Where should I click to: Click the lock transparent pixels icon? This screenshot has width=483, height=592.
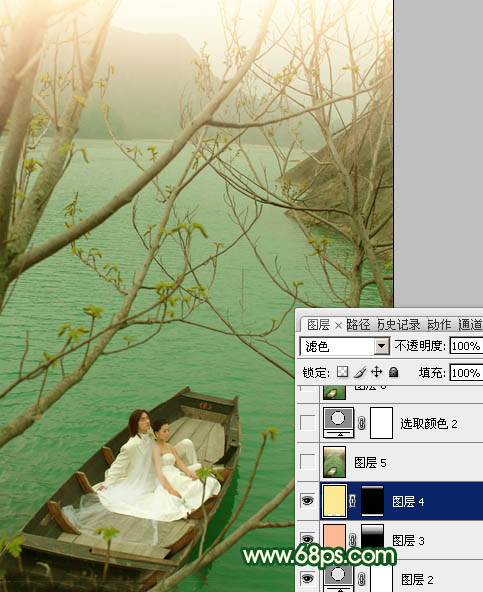[343, 372]
